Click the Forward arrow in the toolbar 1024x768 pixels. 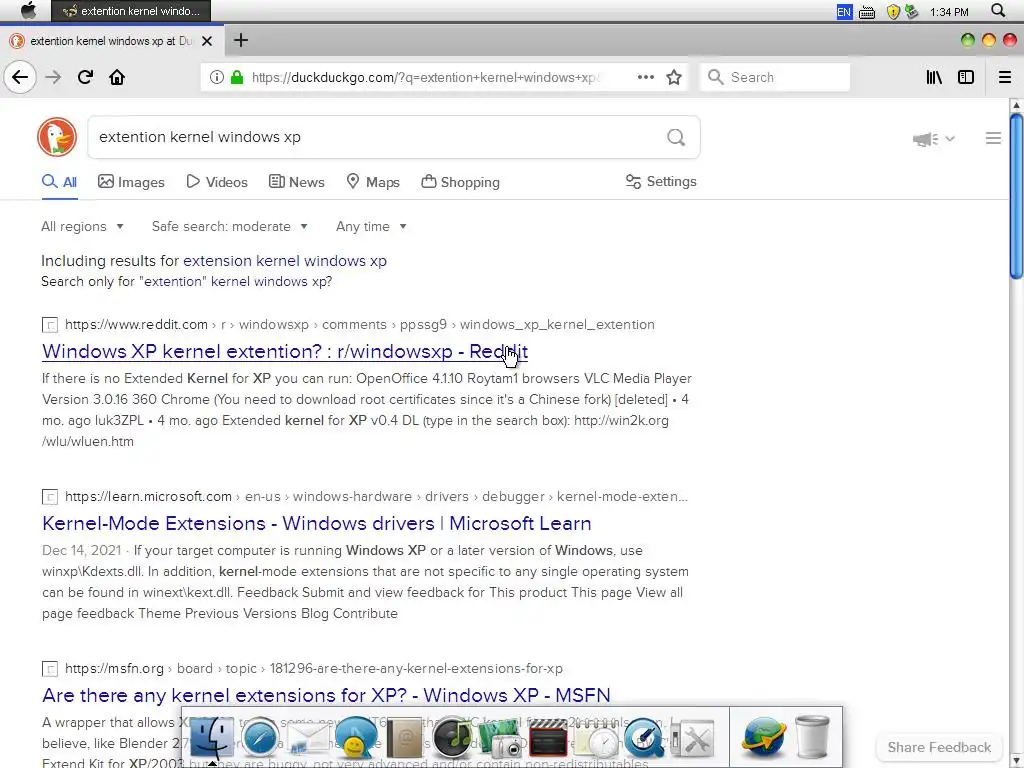(53, 77)
